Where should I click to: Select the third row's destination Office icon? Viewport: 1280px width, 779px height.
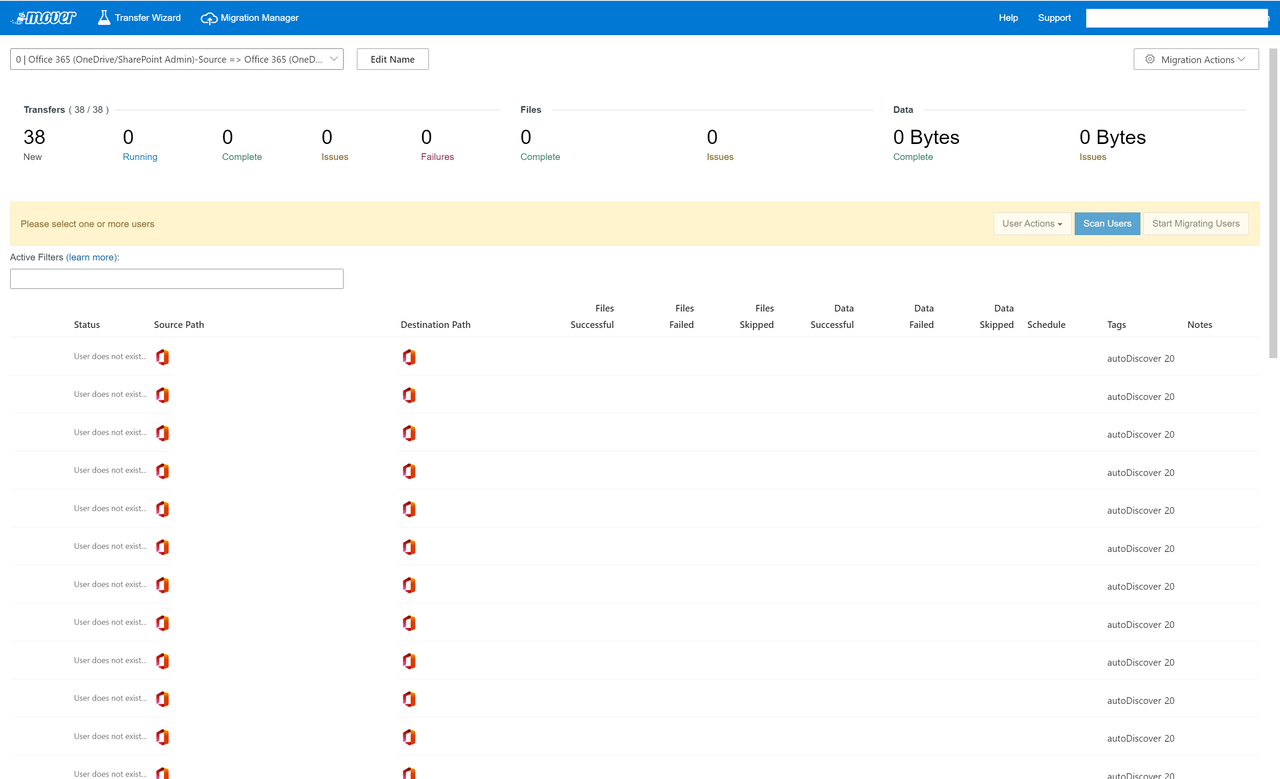coord(408,433)
